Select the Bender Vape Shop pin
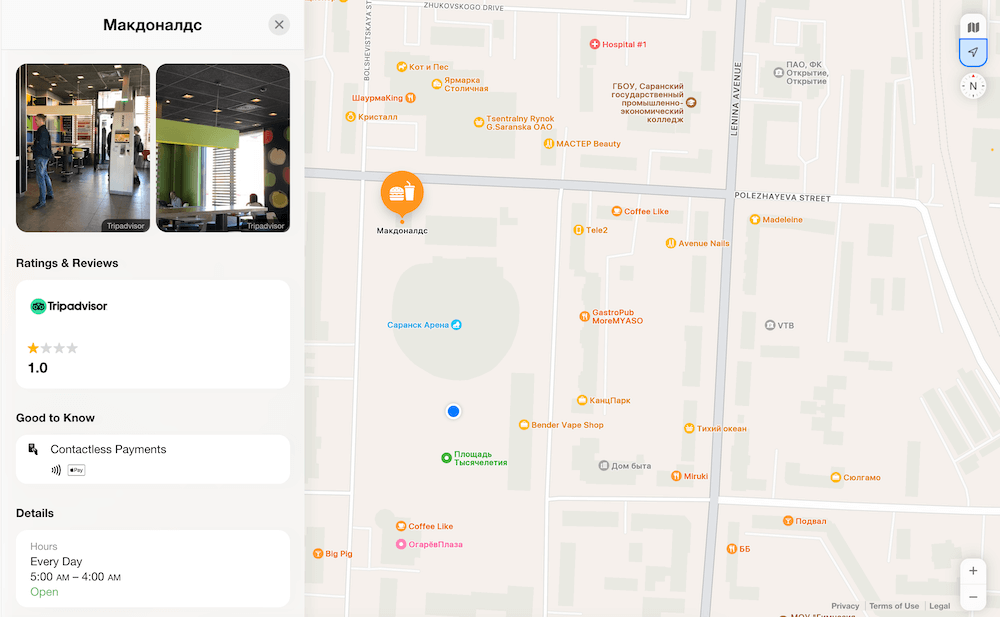The height and width of the screenshot is (617, 1000). click(x=524, y=424)
